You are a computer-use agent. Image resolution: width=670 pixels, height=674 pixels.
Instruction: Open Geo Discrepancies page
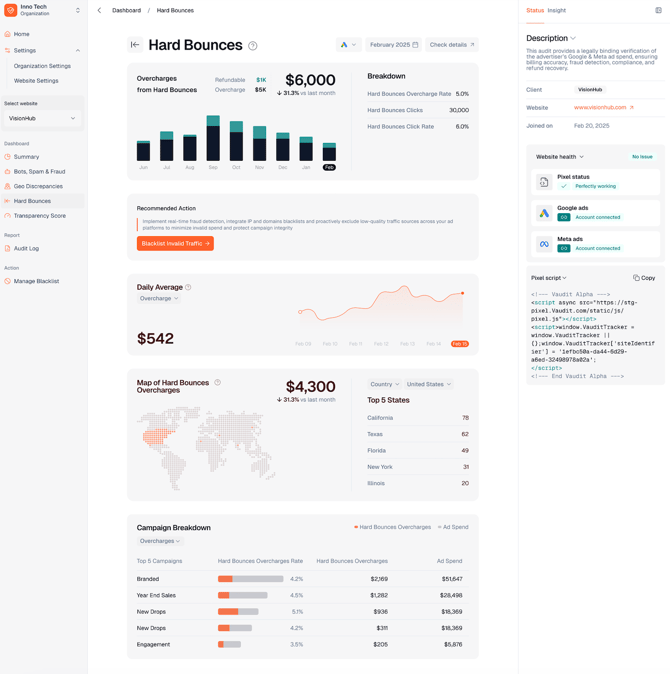tap(38, 186)
